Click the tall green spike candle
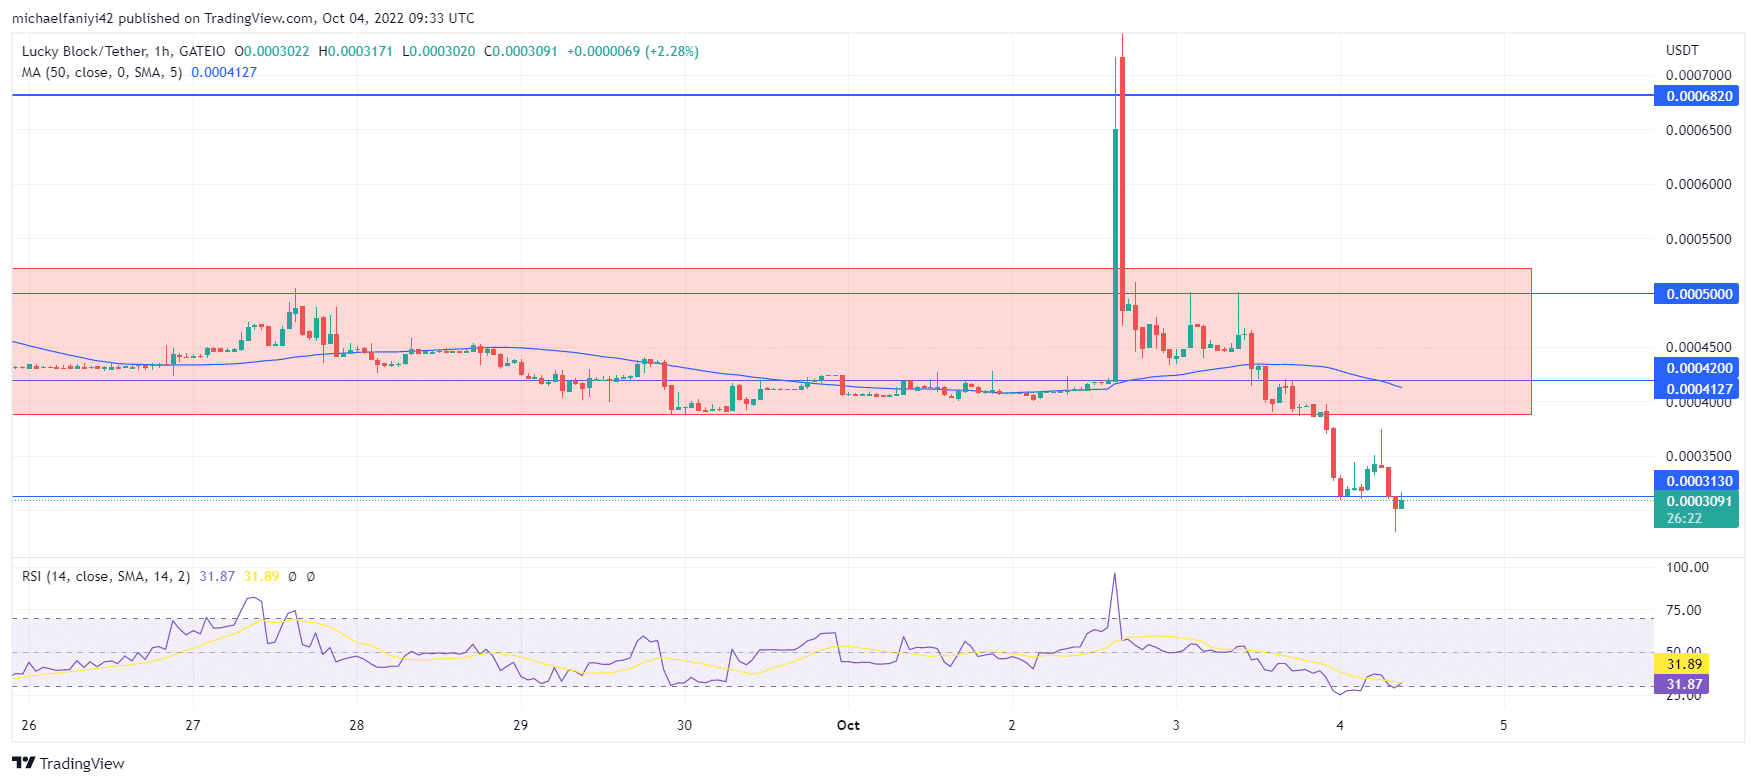 click(x=1115, y=255)
